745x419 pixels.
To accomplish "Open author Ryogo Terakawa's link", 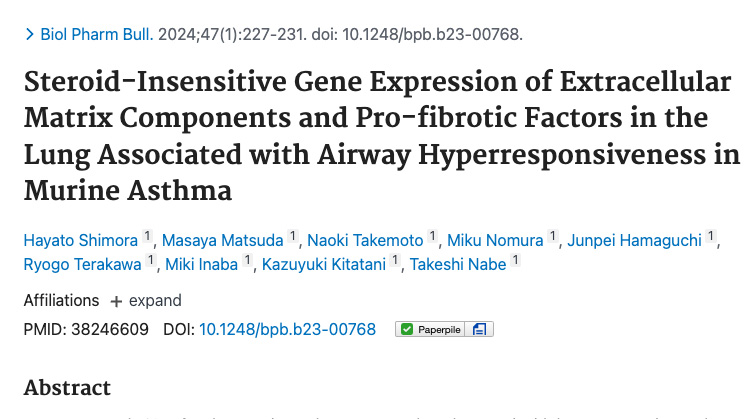I will tap(83, 263).
